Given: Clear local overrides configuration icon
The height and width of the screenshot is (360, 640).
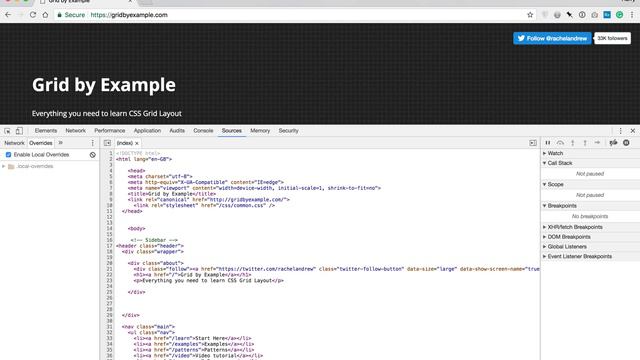Looking at the screenshot, I should click(x=93, y=155).
